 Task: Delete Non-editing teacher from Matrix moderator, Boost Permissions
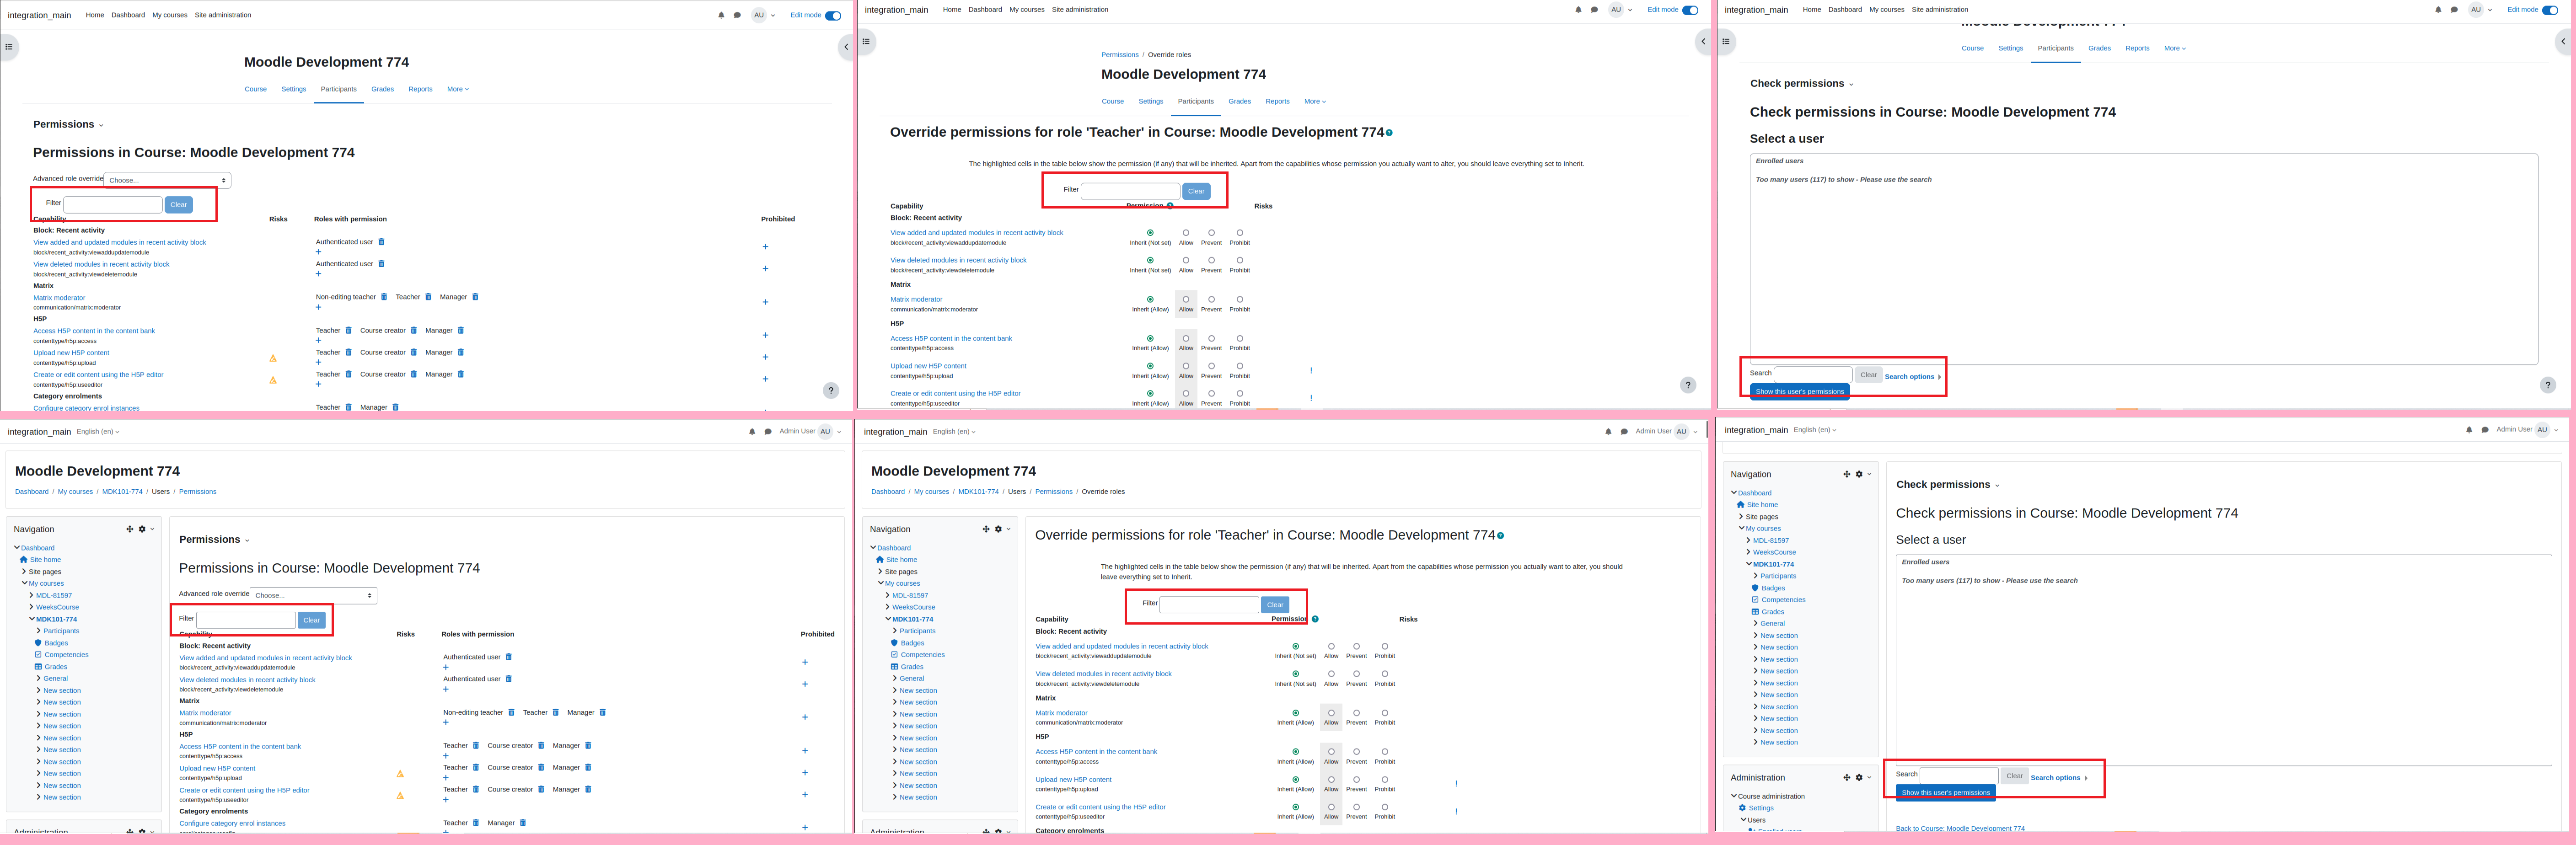coord(384,297)
